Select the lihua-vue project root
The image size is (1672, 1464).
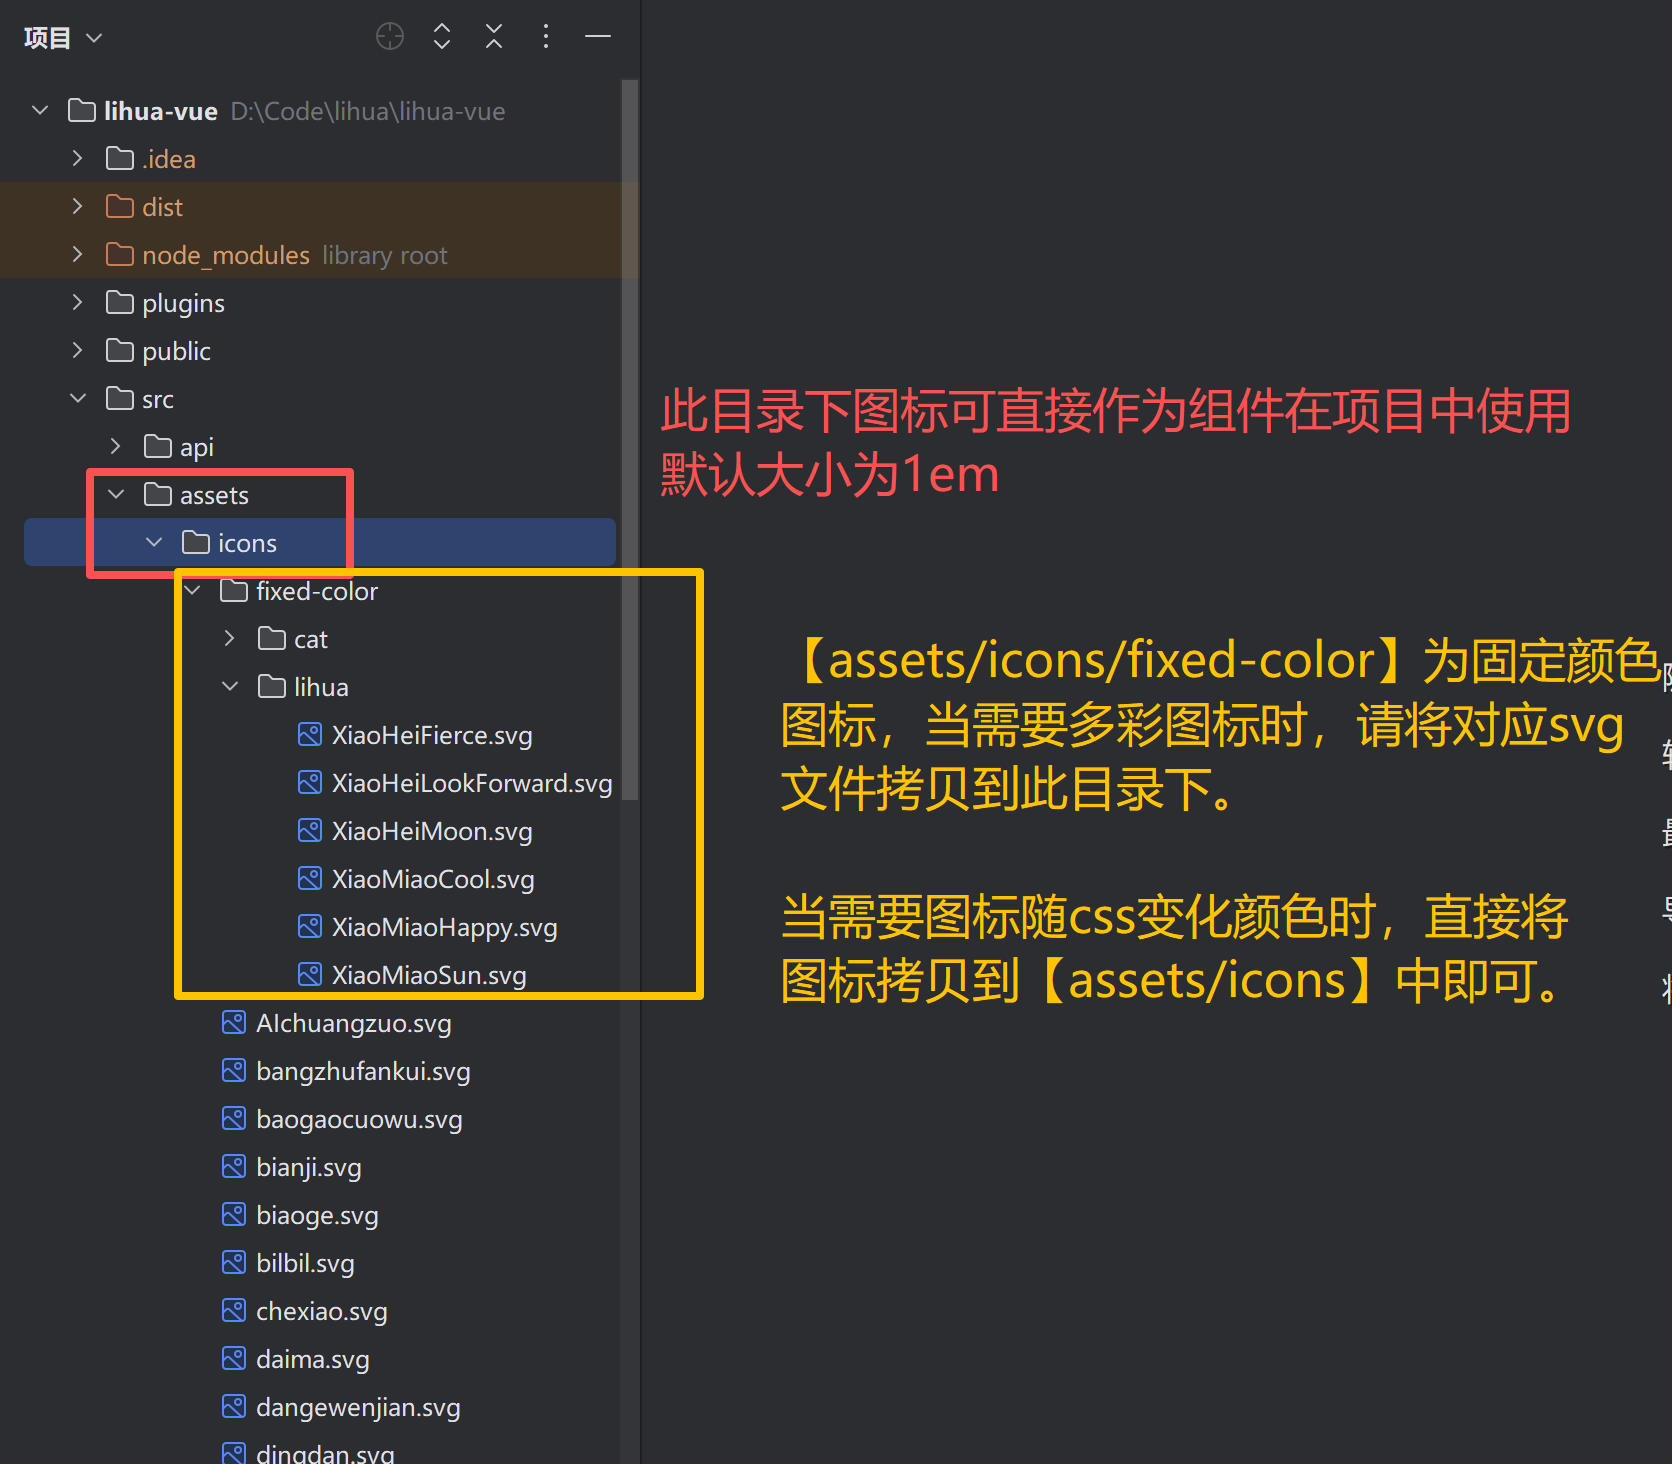(x=160, y=111)
